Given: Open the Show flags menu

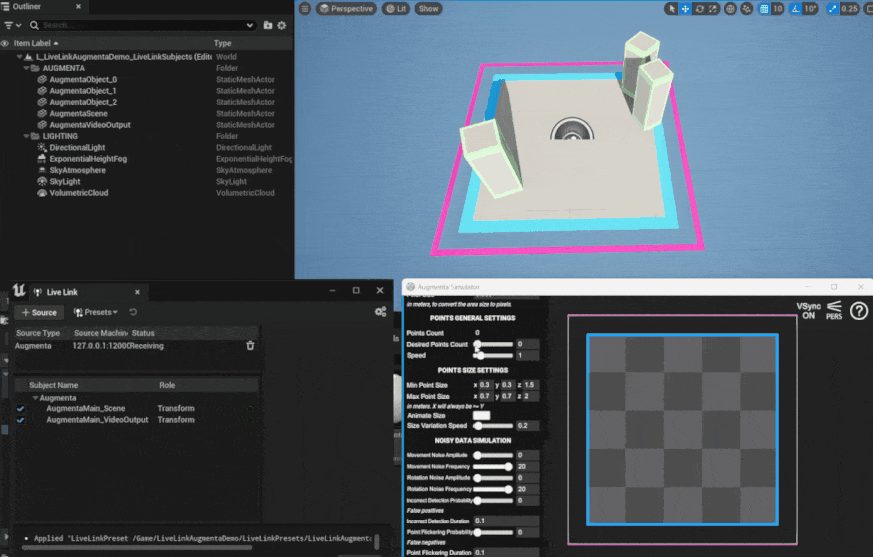Looking at the screenshot, I should pyautogui.click(x=429, y=8).
